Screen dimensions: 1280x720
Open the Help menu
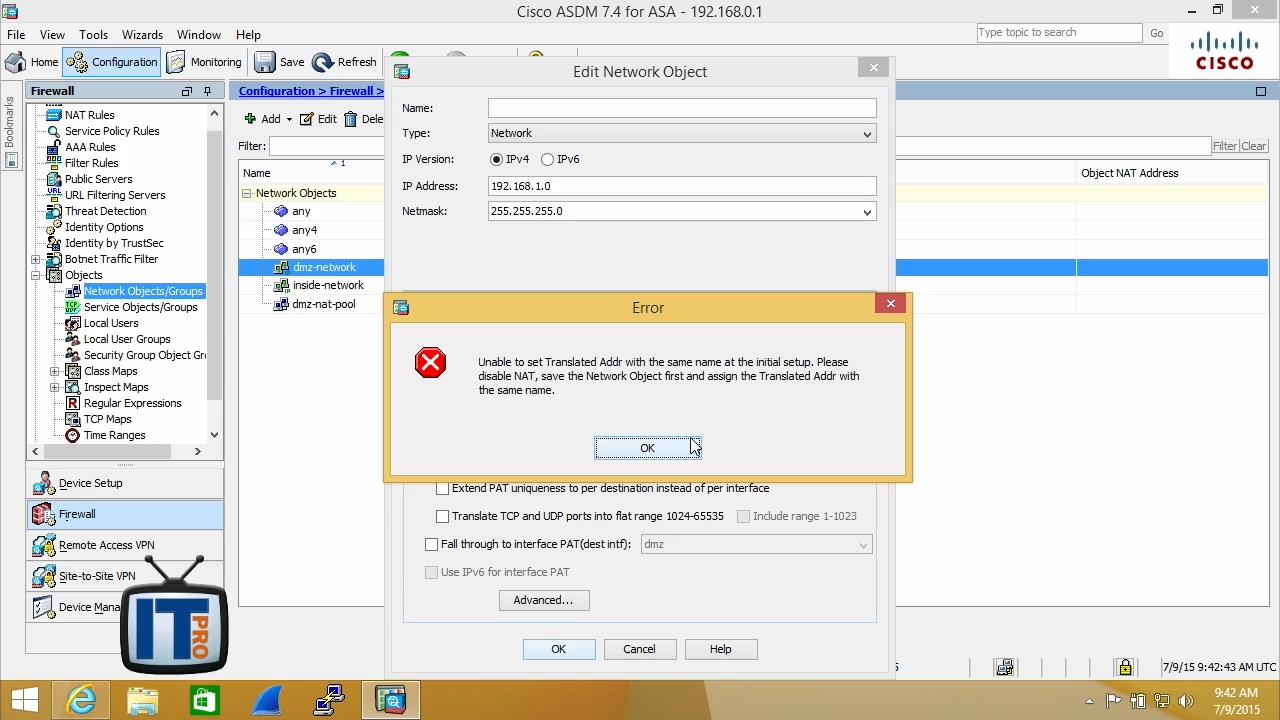(x=248, y=34)
